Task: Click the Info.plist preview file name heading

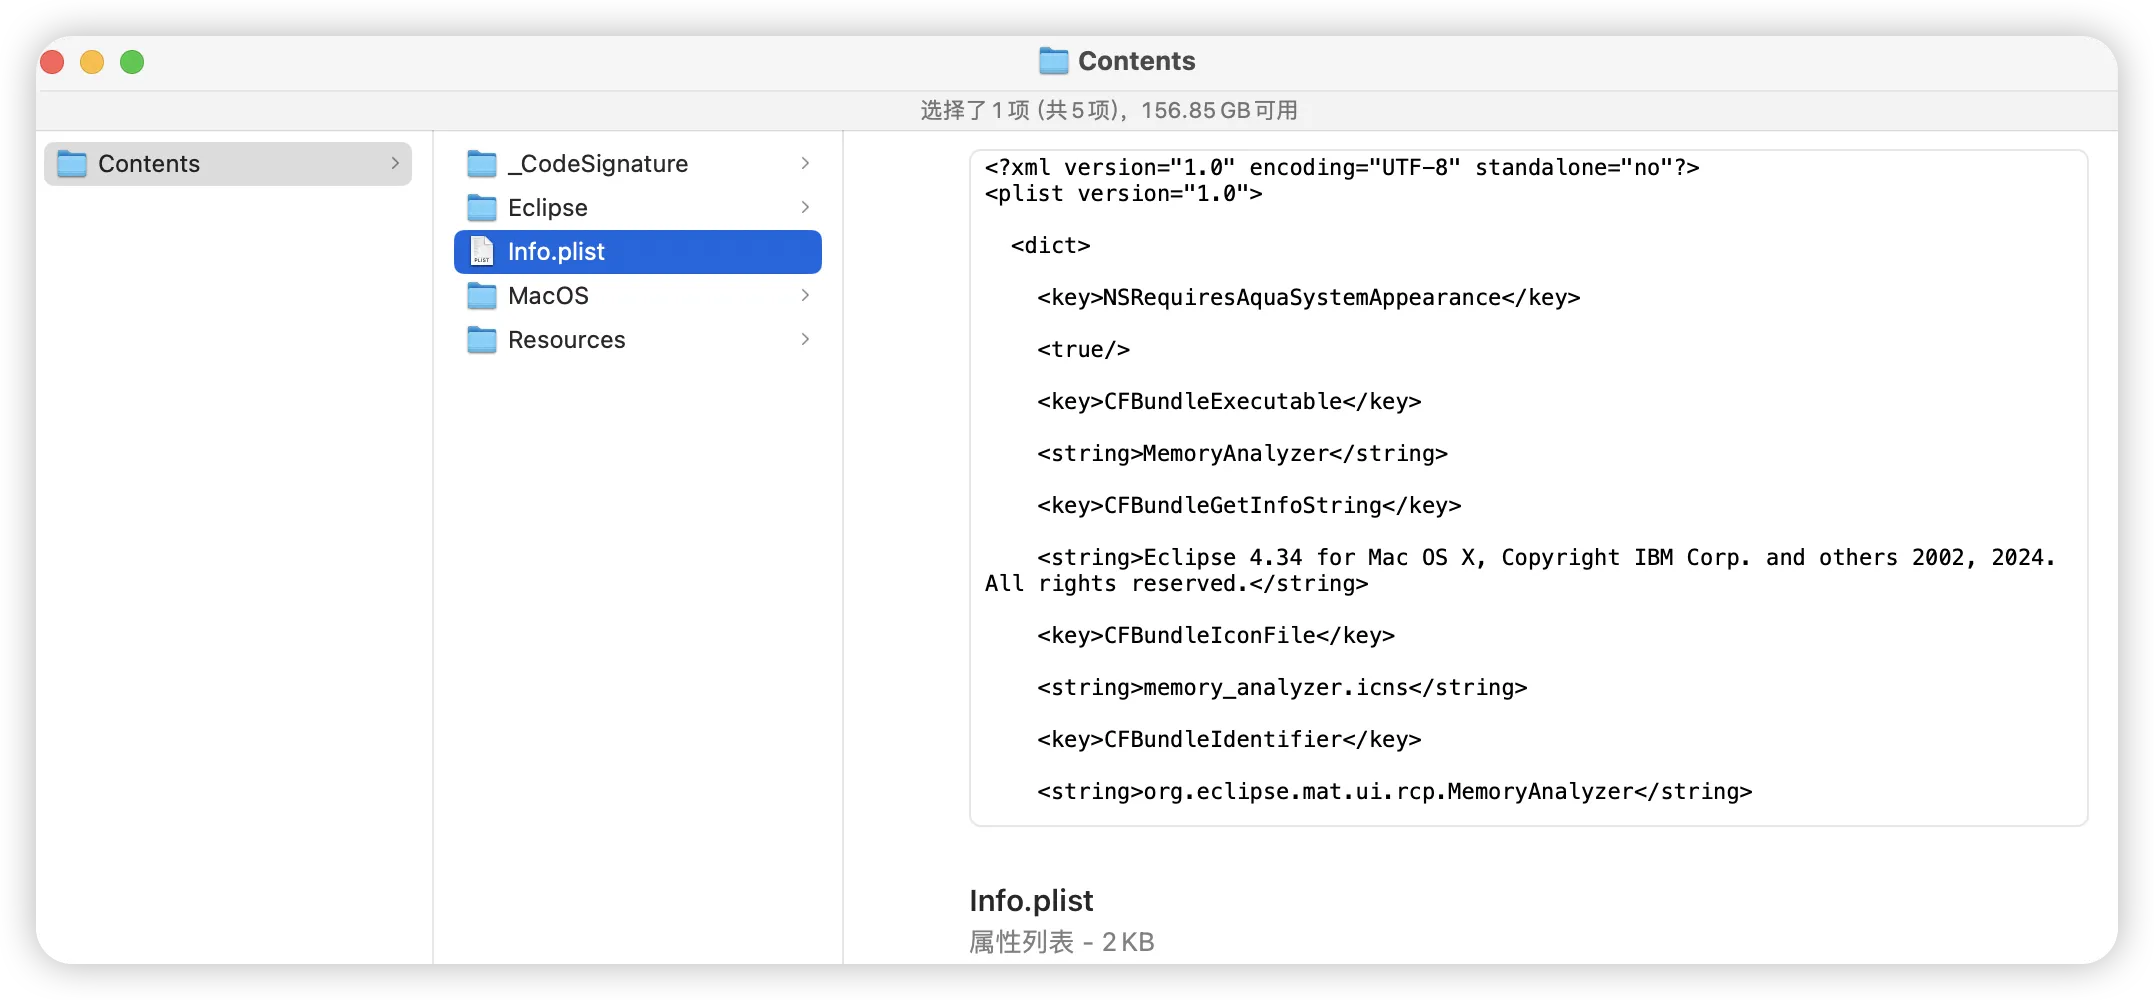Action: click(x=1031, y=900)
